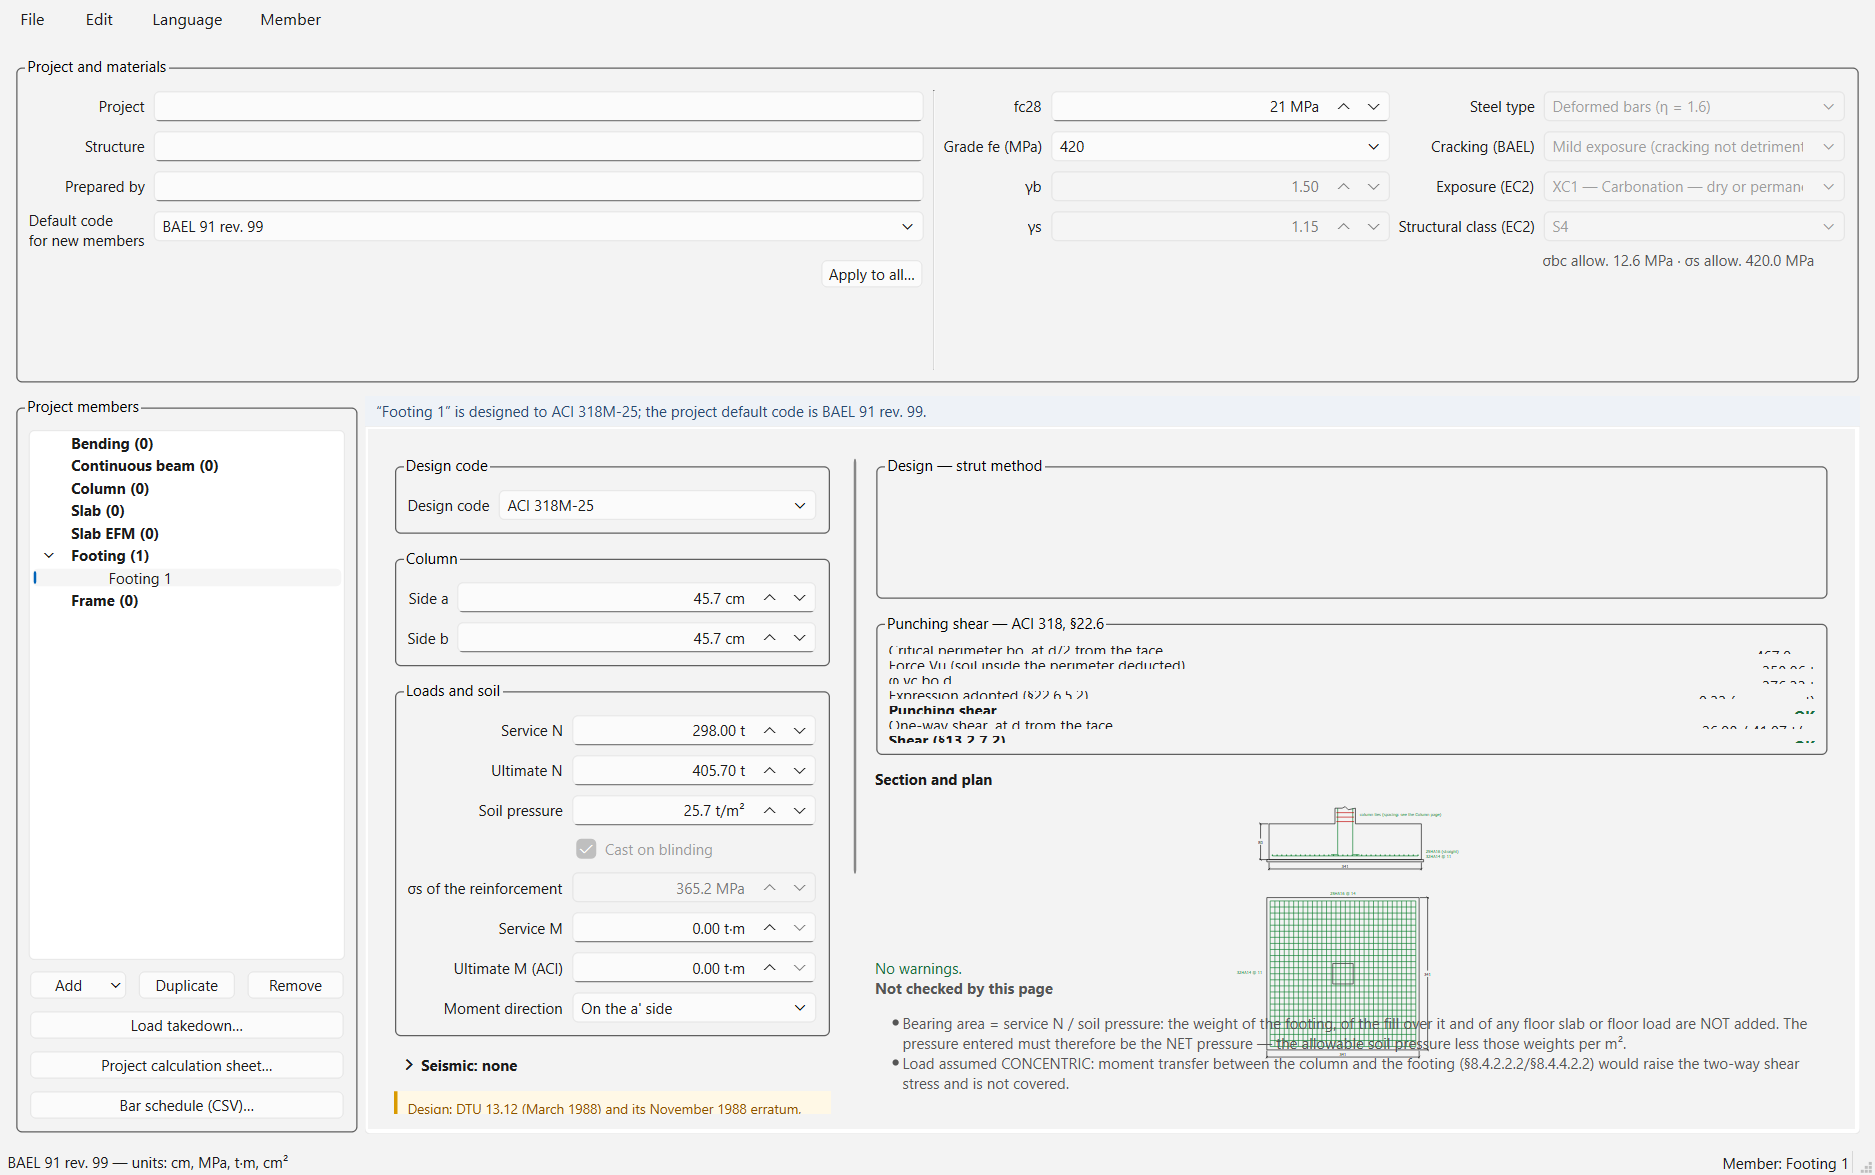Decrease Side a value with down arrow
The height and width of the screenshot is (1175, 1875).
(800, 598)
